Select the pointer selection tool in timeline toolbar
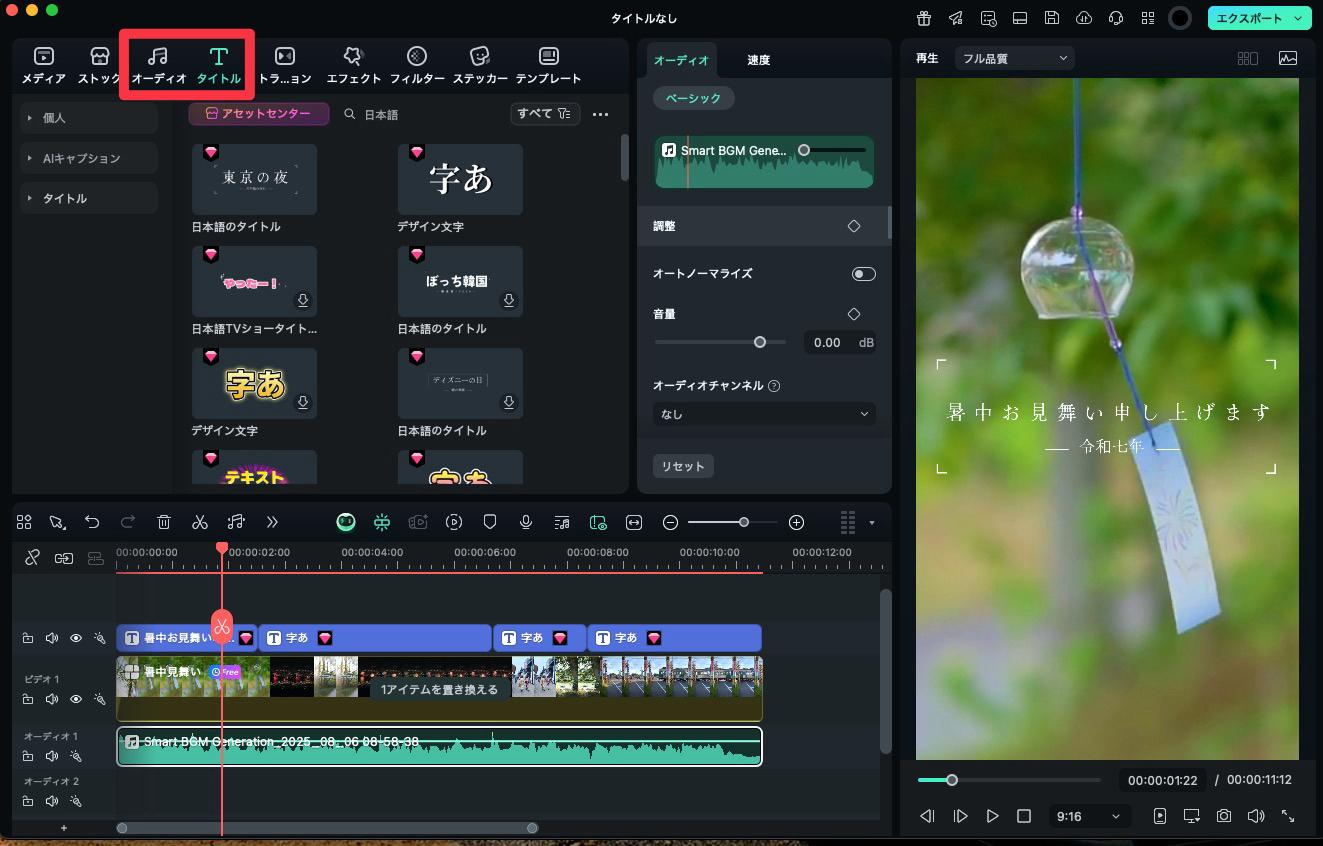This screenshot has width=1323, height=846. pos(57,522)
